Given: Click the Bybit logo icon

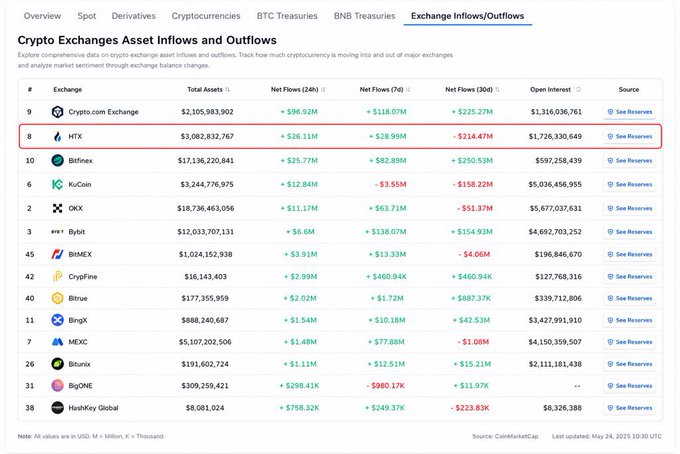Looking at the screenshot, I should 57,232.
